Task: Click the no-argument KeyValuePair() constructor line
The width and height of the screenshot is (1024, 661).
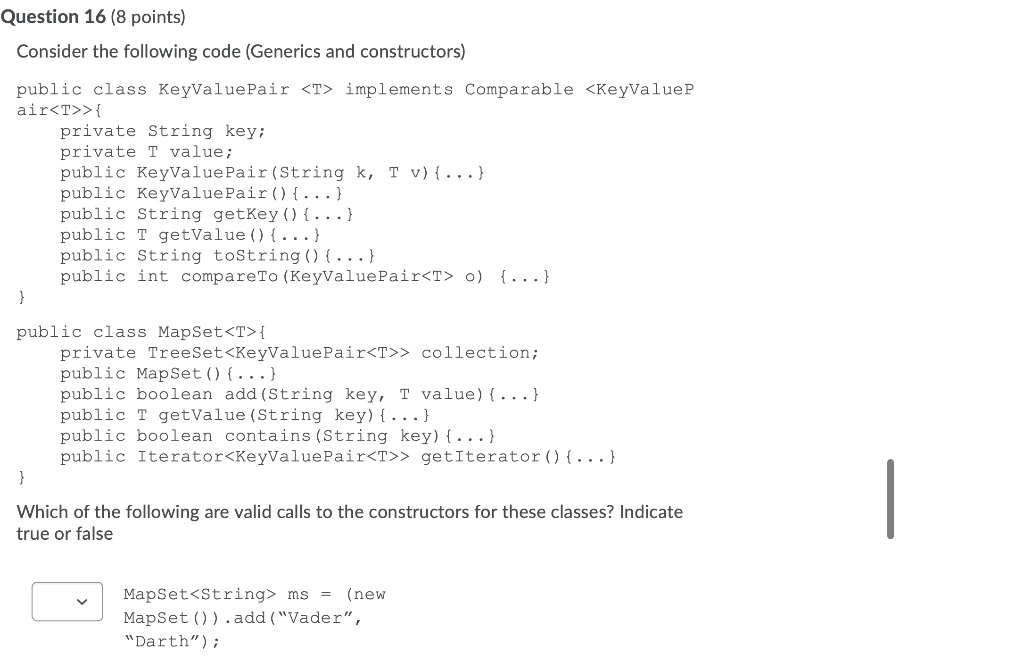Action: [x=201, y=194]
